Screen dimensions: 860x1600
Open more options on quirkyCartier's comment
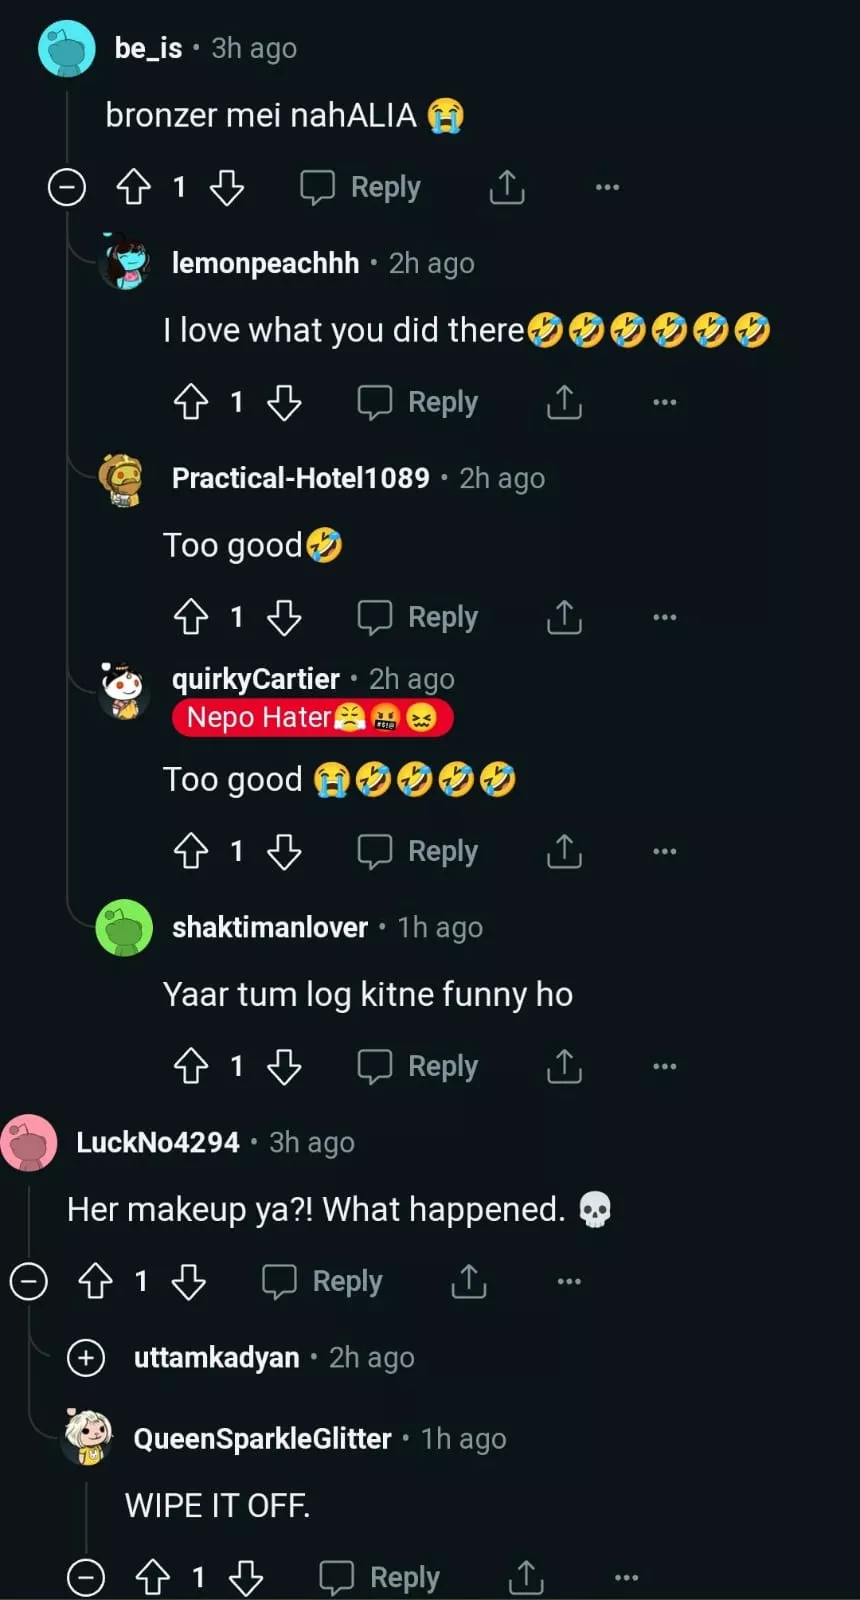coord(664,851)
